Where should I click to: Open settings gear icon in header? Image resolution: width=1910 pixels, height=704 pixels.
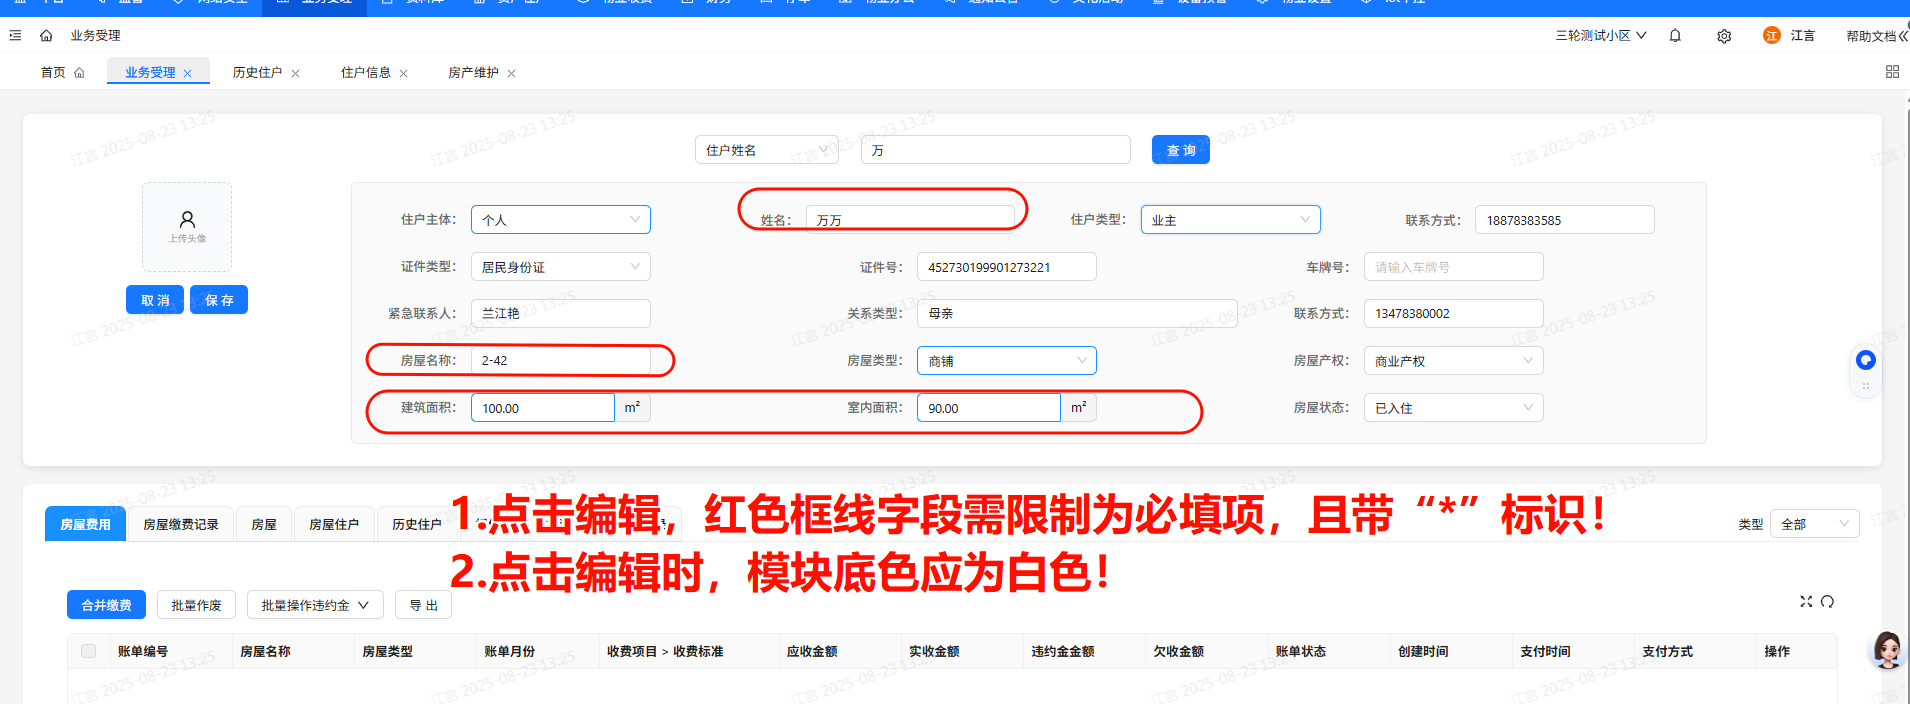tap(1724, 36)
